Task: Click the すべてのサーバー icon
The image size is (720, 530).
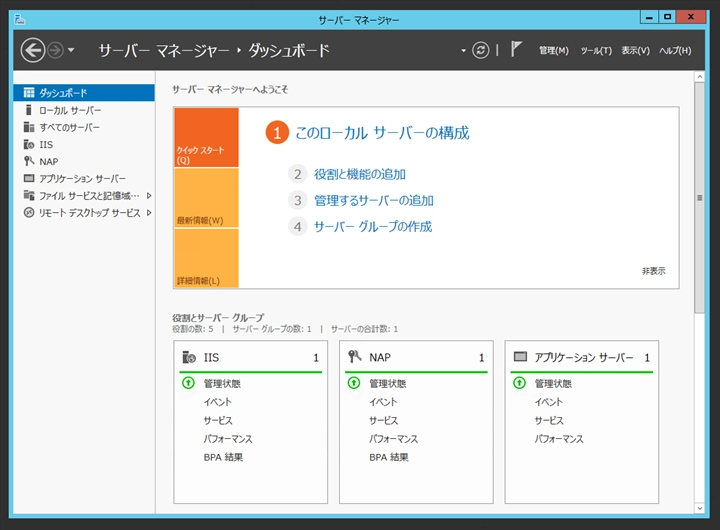Action: coord(29,127)
